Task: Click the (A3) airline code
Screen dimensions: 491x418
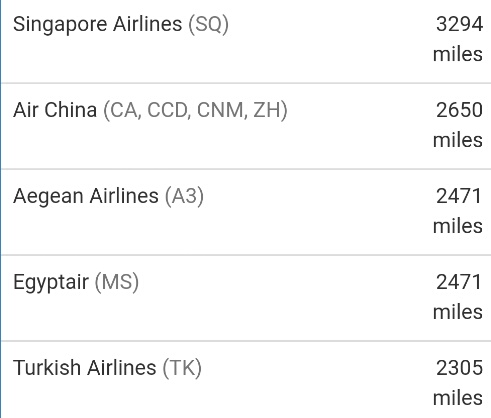Action: coord(184,196)
